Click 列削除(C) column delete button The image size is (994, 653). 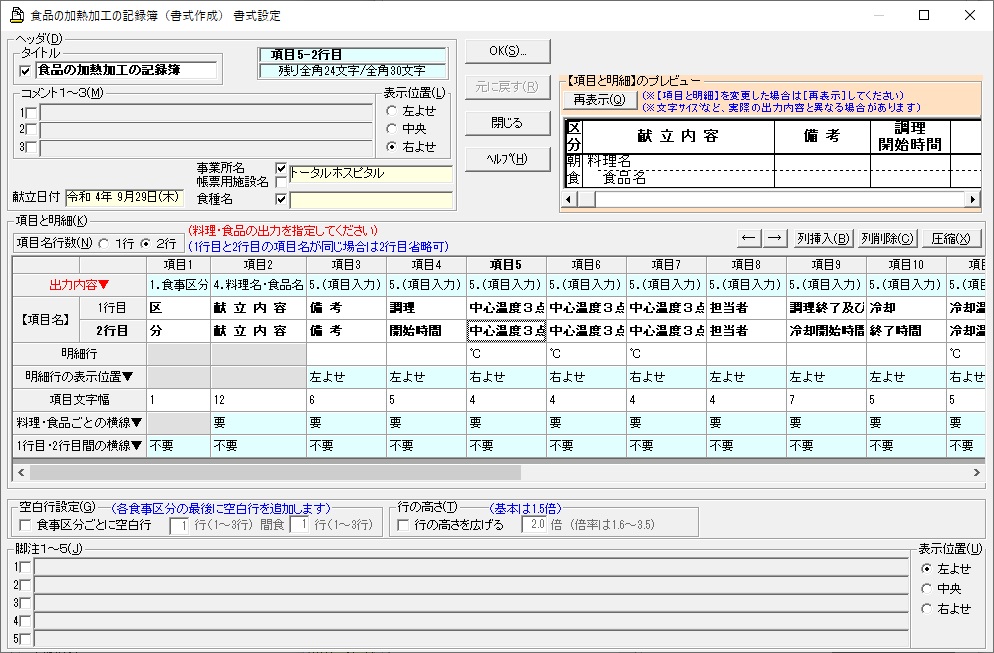point(887,238)
